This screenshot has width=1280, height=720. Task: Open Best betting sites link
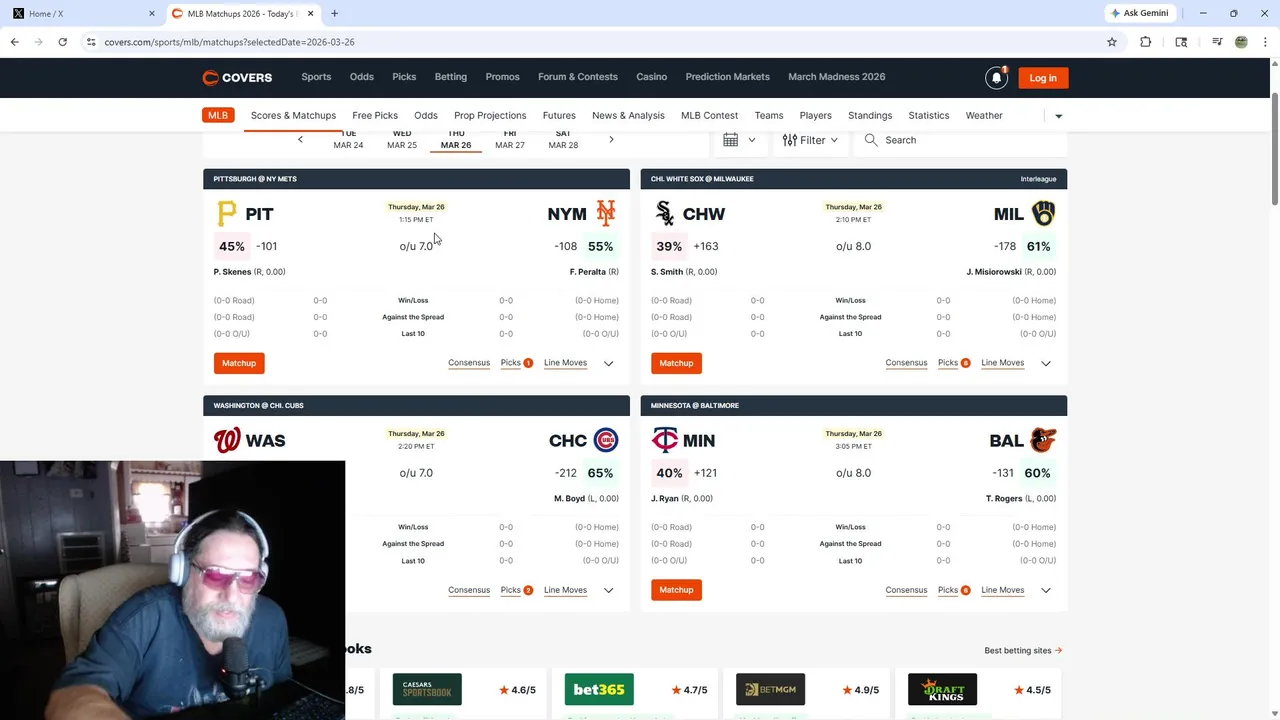(1023, 650)
